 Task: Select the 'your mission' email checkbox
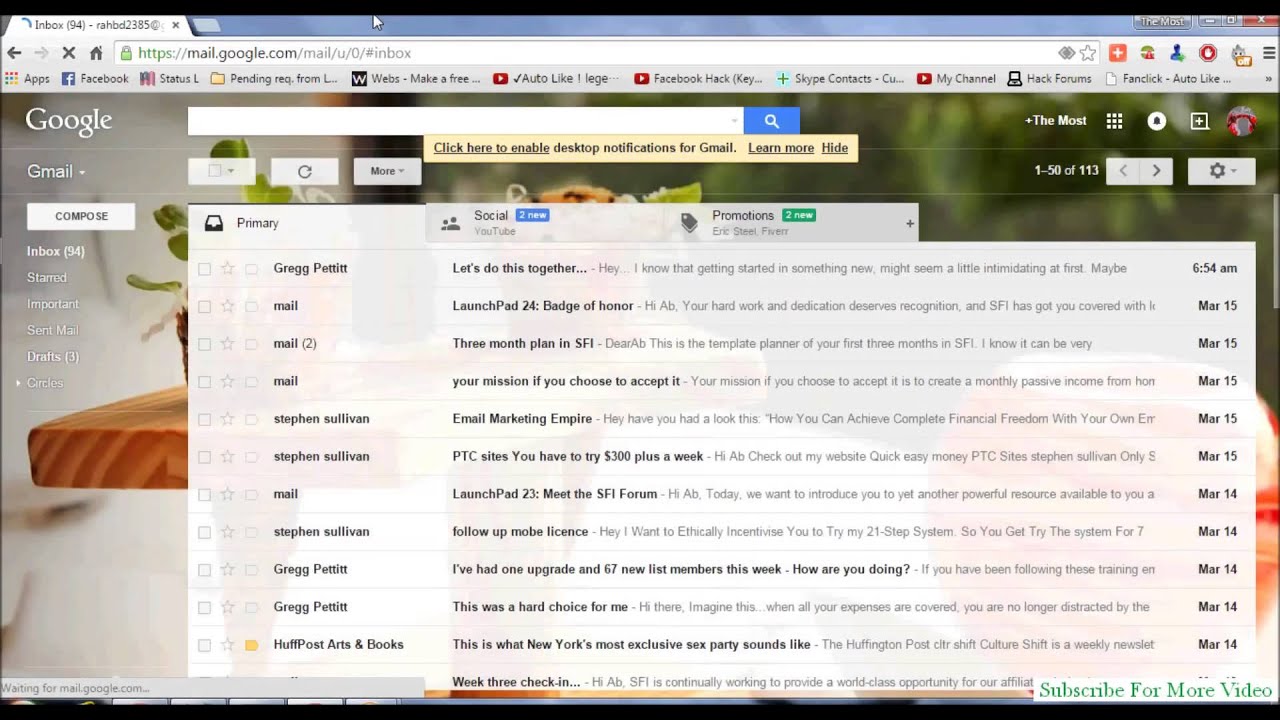pos(204,381)
